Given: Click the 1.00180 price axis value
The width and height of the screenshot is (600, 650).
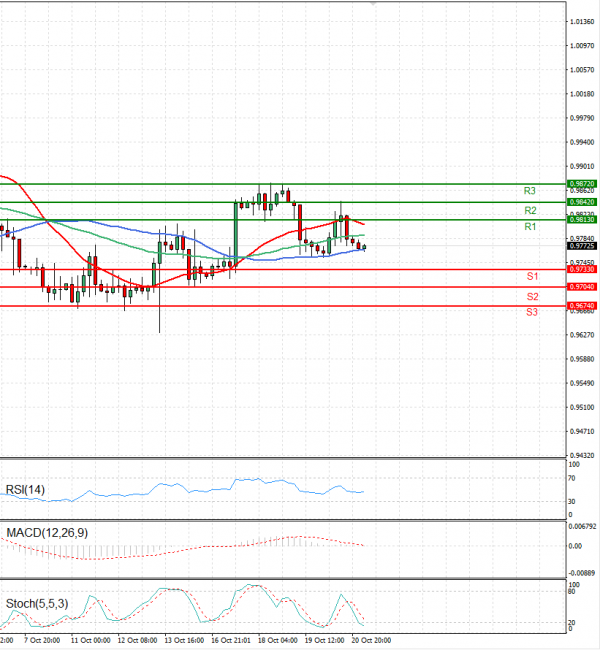Looking at the screenshot, I should 582,94.
